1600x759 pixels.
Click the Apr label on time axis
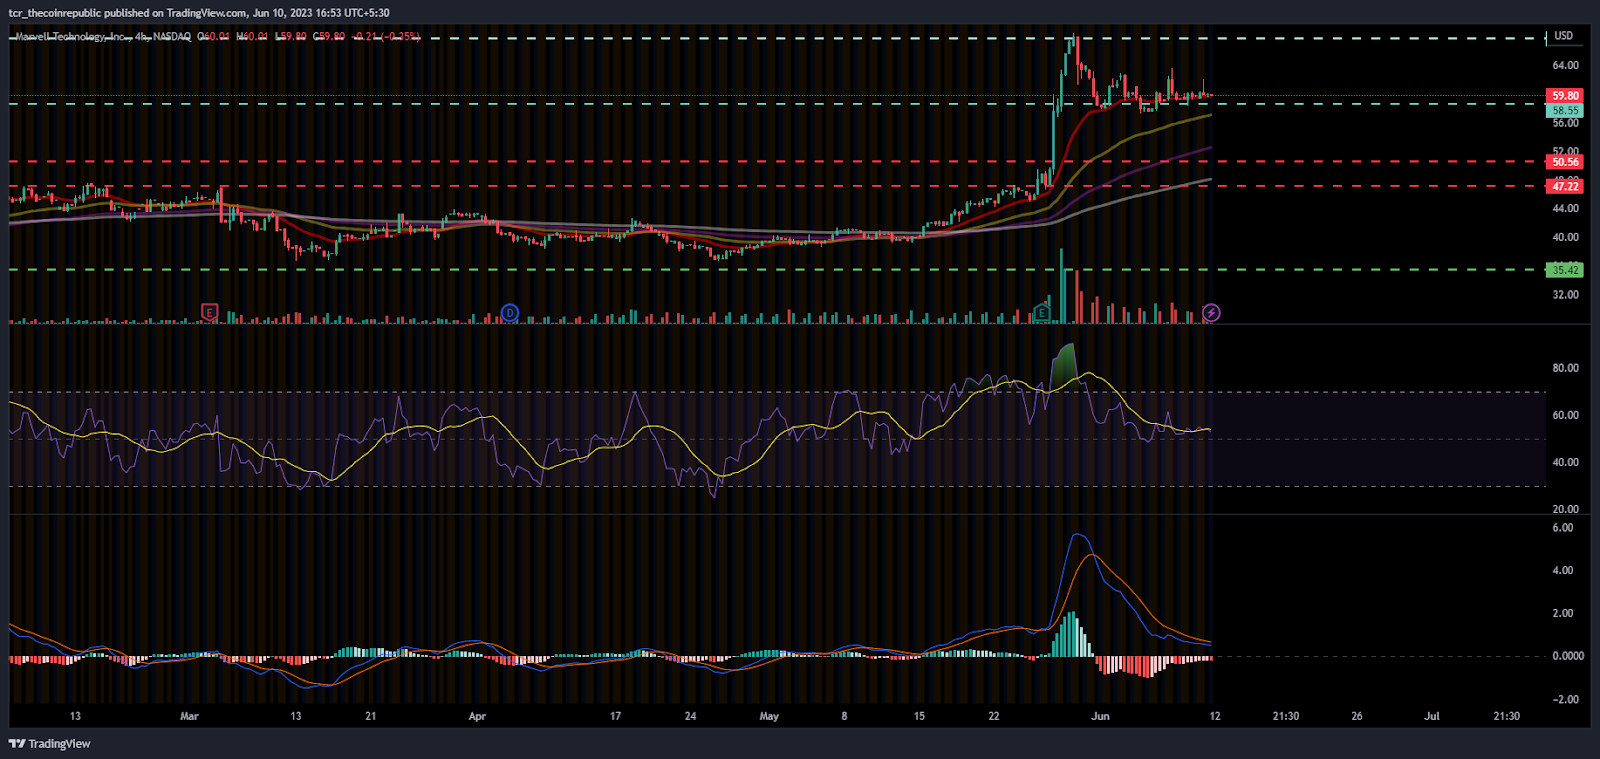pyautogui.click(x=477, y=717)
